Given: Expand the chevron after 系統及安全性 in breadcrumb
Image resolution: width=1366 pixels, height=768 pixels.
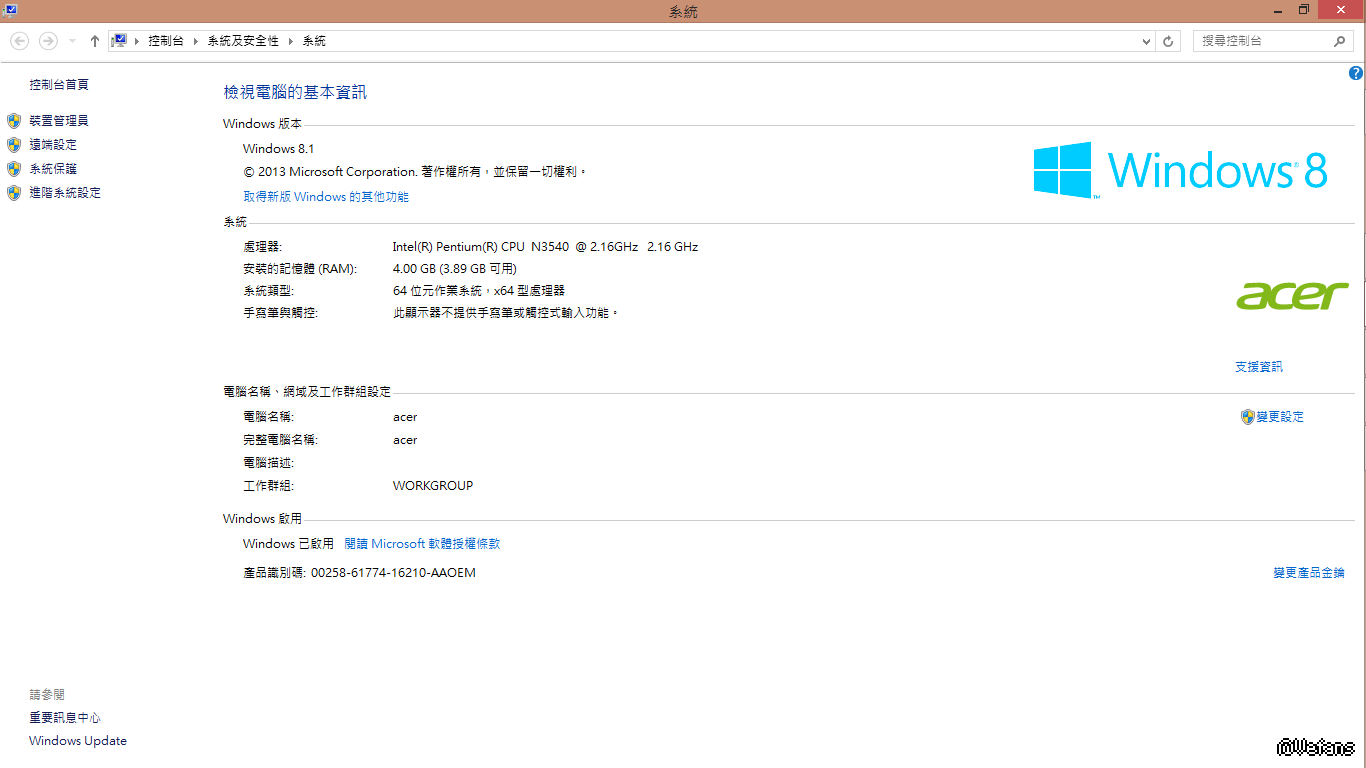Looking at the screenshot, I should point(291,41).
